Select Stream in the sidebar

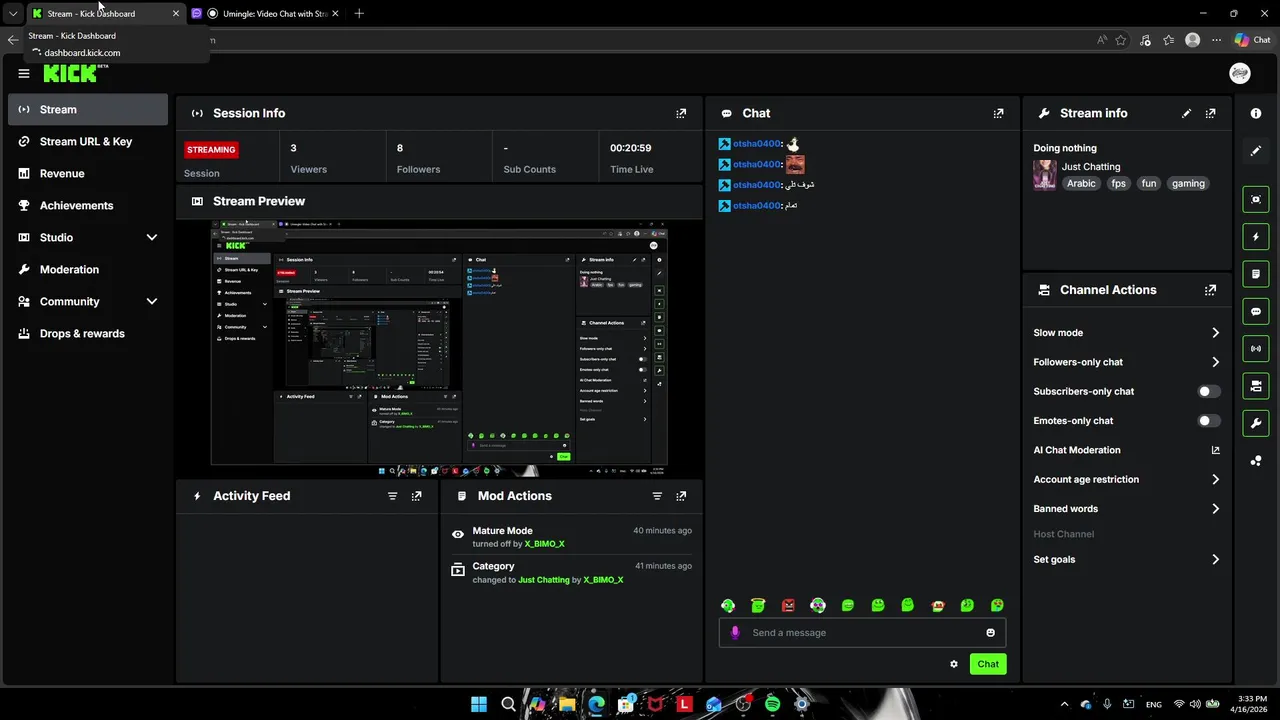point(88,110)
